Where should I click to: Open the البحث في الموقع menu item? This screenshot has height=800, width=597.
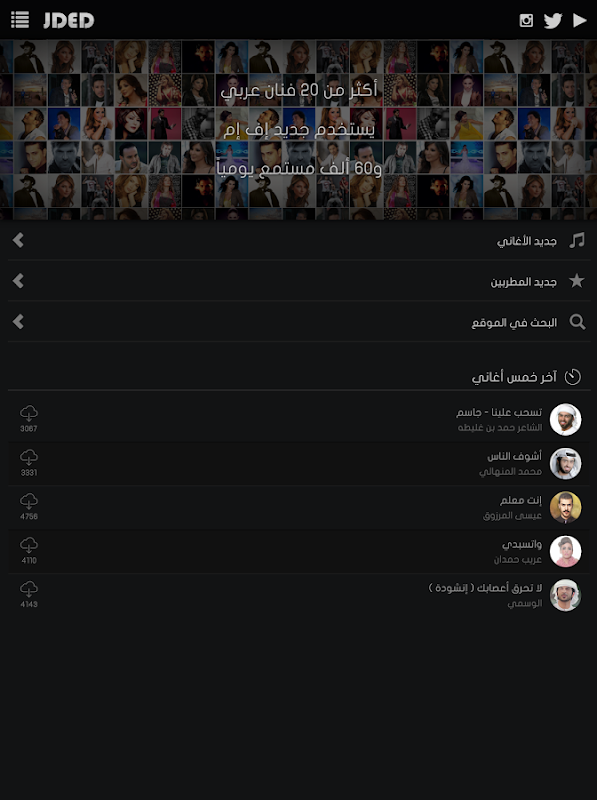coord(298,322)
